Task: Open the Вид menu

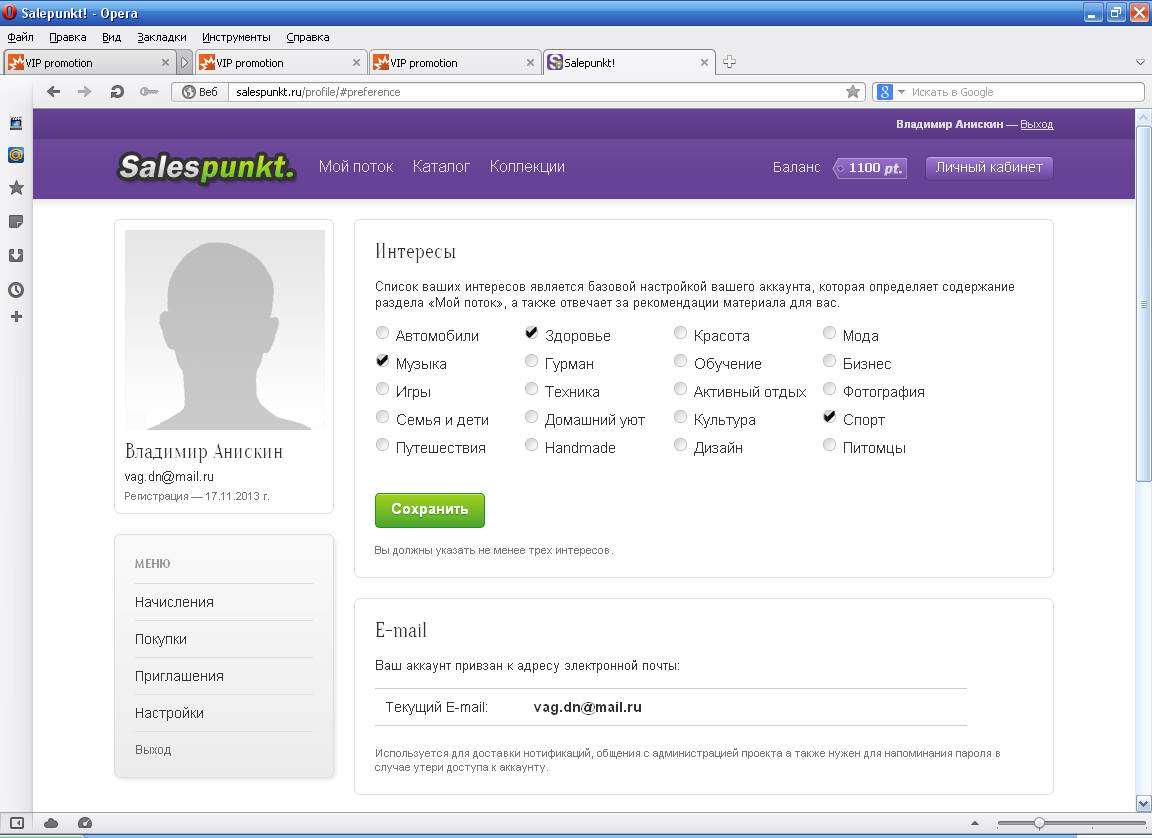Action: click(x=112, y=37)
